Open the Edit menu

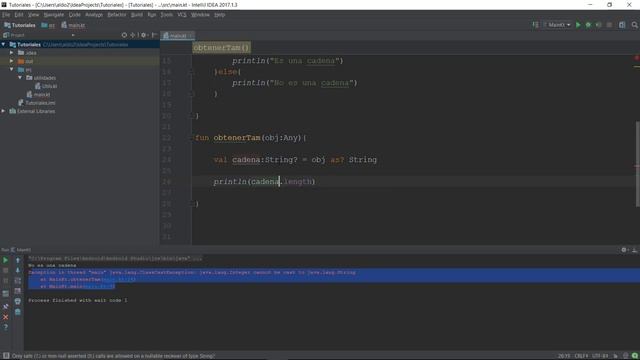click(19, 15)
